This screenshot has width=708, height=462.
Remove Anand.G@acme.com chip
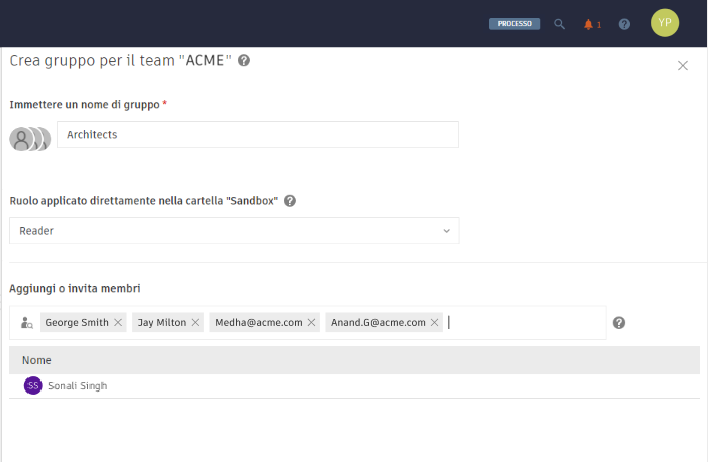click(434, 322)
